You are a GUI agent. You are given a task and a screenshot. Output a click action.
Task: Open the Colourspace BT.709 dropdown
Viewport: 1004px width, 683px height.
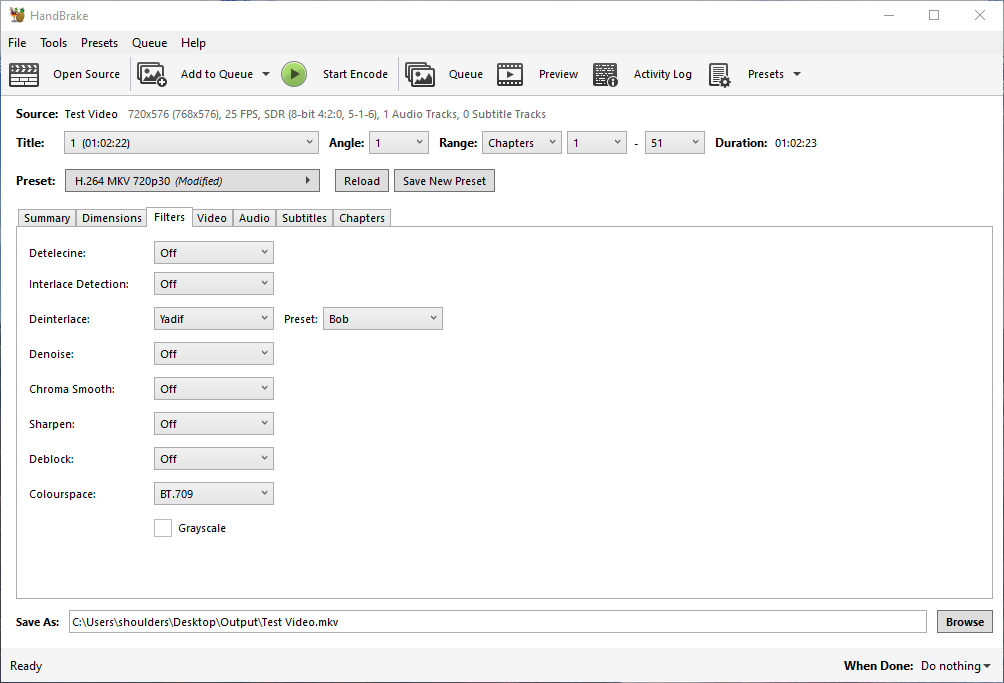(214, 494)
